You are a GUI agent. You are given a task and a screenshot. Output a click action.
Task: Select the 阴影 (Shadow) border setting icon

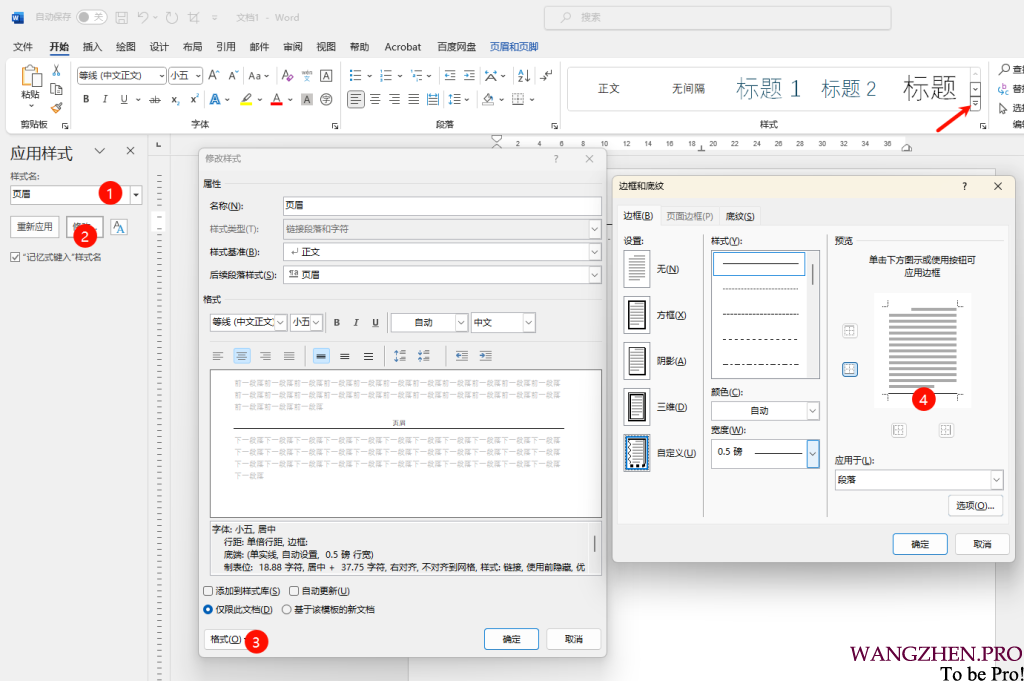pyautogui.click(x=636, y=360)
